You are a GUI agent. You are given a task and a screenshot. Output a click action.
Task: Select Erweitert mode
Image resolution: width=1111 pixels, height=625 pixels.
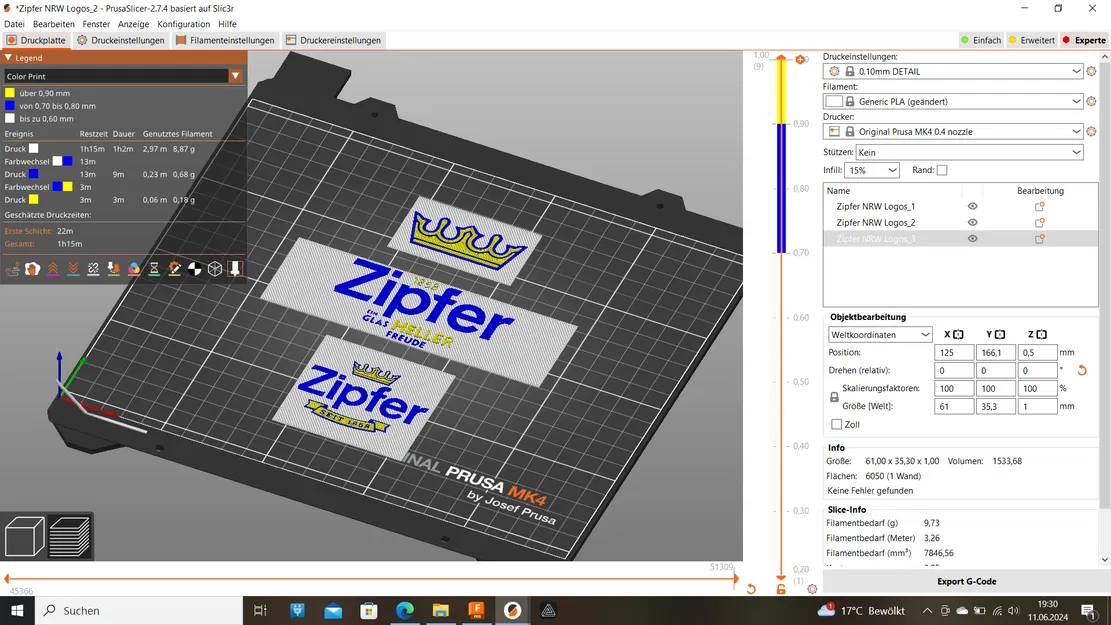[1032, 40]
